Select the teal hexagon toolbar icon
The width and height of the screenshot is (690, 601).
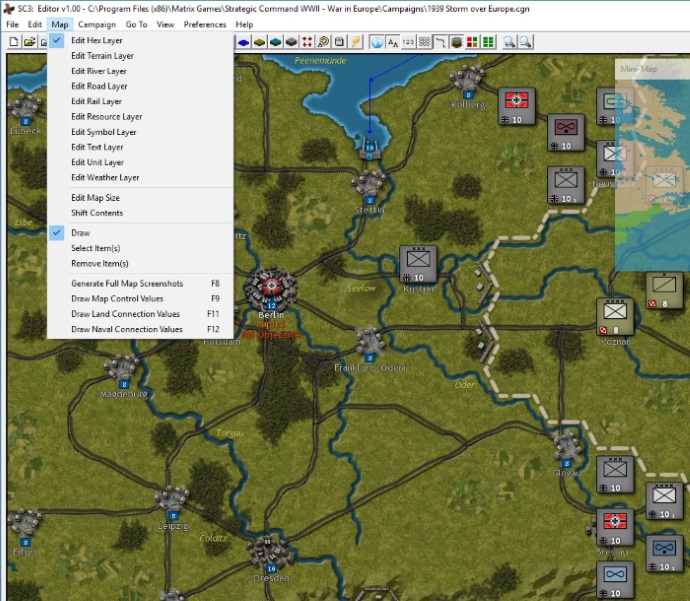coord(275,42)
